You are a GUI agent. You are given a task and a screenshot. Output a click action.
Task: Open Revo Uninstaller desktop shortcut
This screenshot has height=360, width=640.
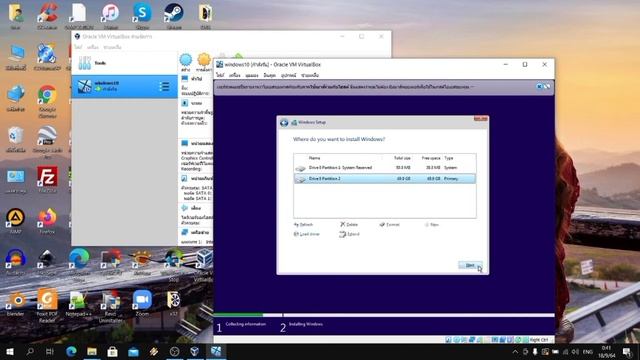coord(110,305)
